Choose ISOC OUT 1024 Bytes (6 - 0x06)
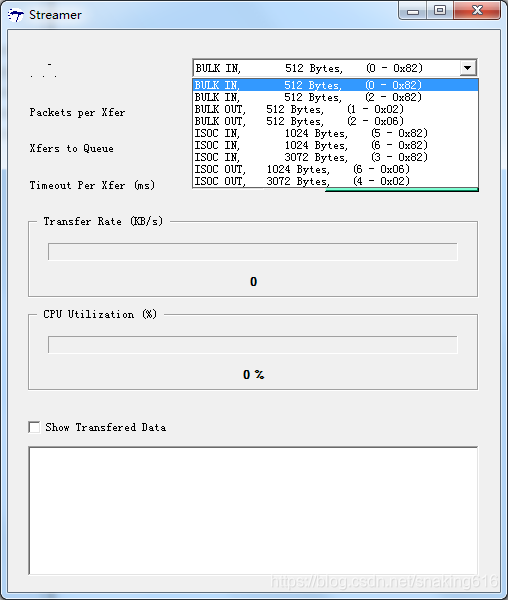Image resolution: width=508 pixels, height=600 pixels. (x=335, y=169)
